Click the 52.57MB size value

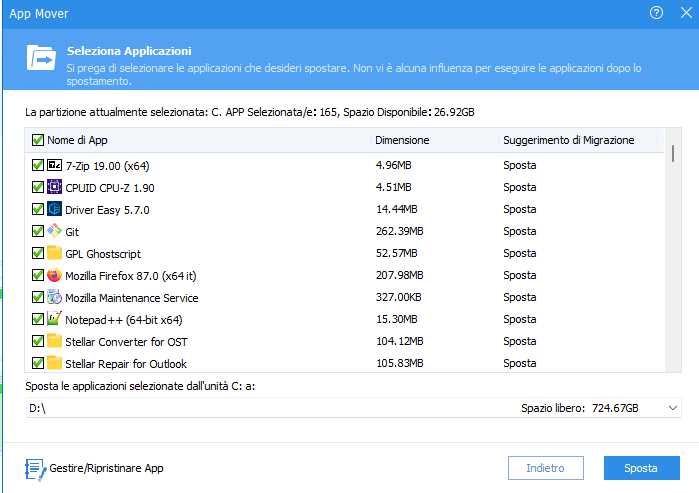(x=396, y=253)
